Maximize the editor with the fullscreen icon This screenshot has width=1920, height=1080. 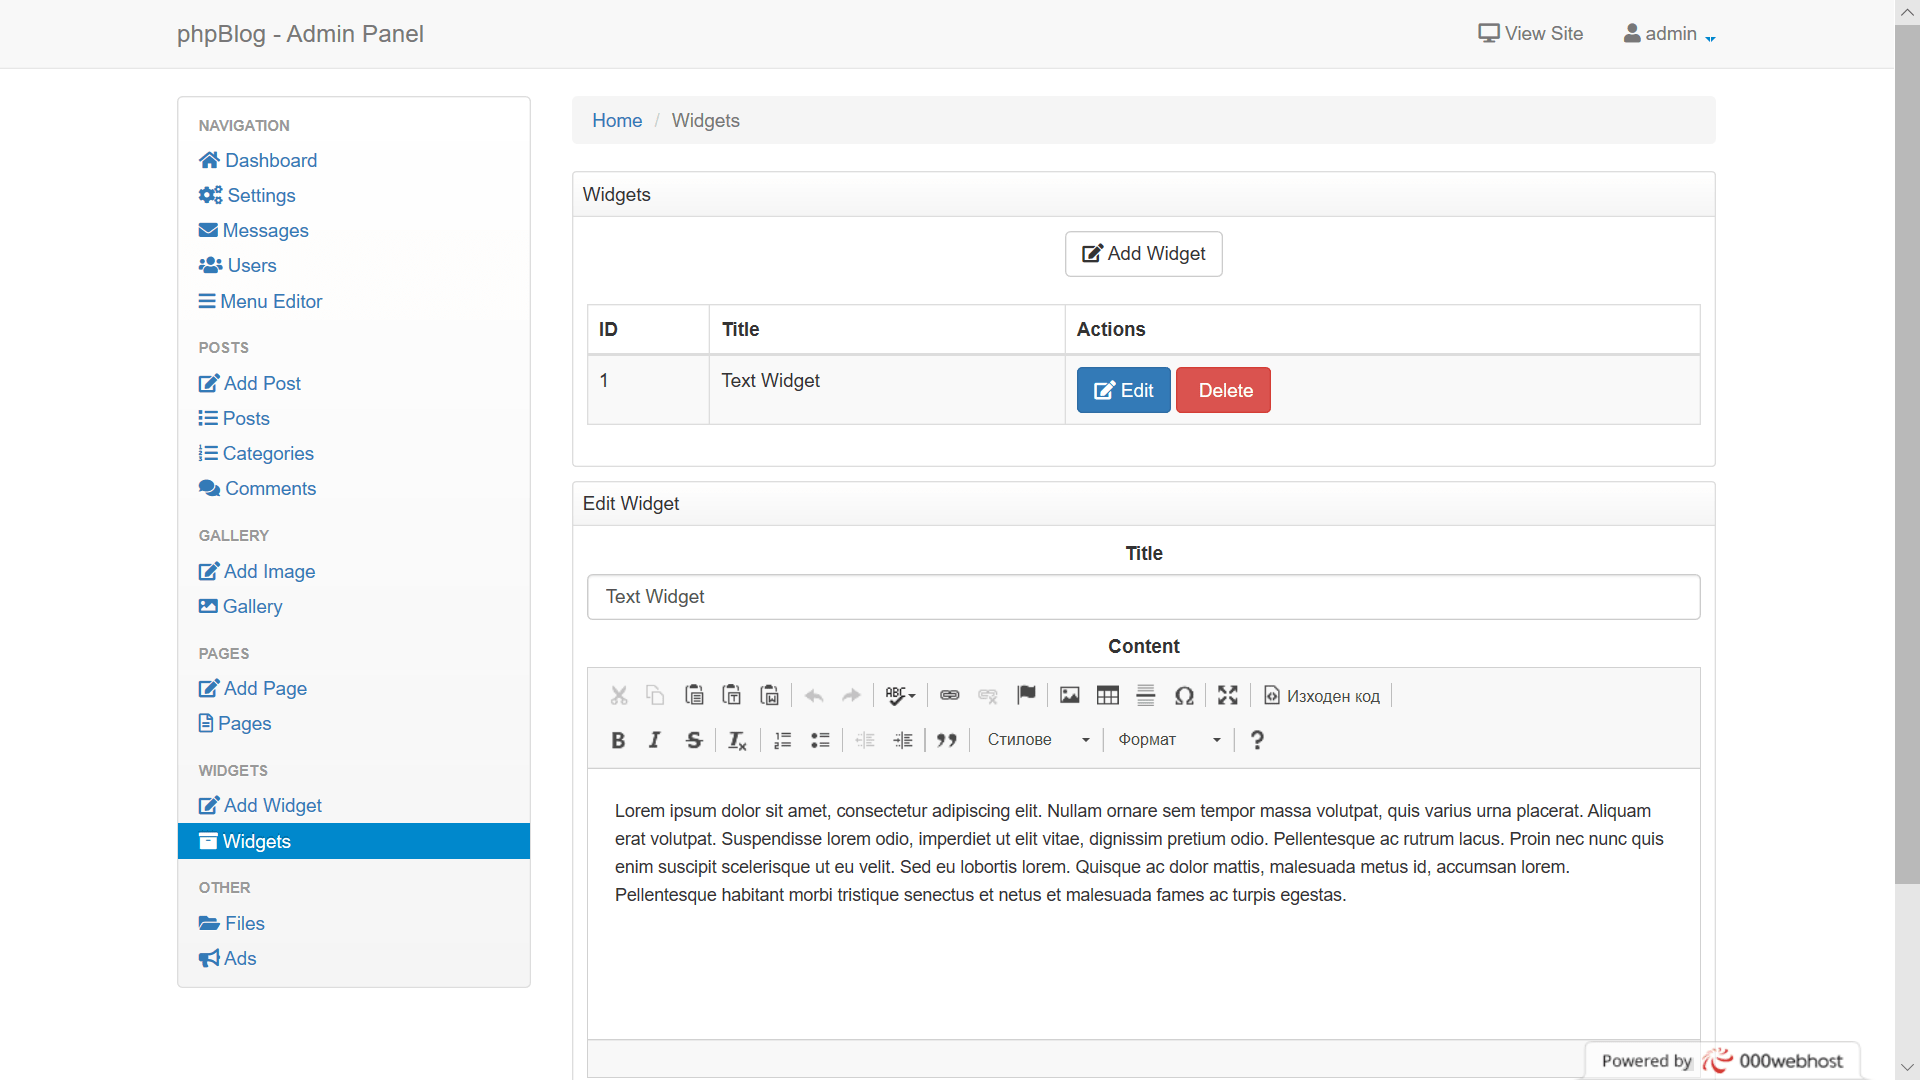tap(1228, 695)
